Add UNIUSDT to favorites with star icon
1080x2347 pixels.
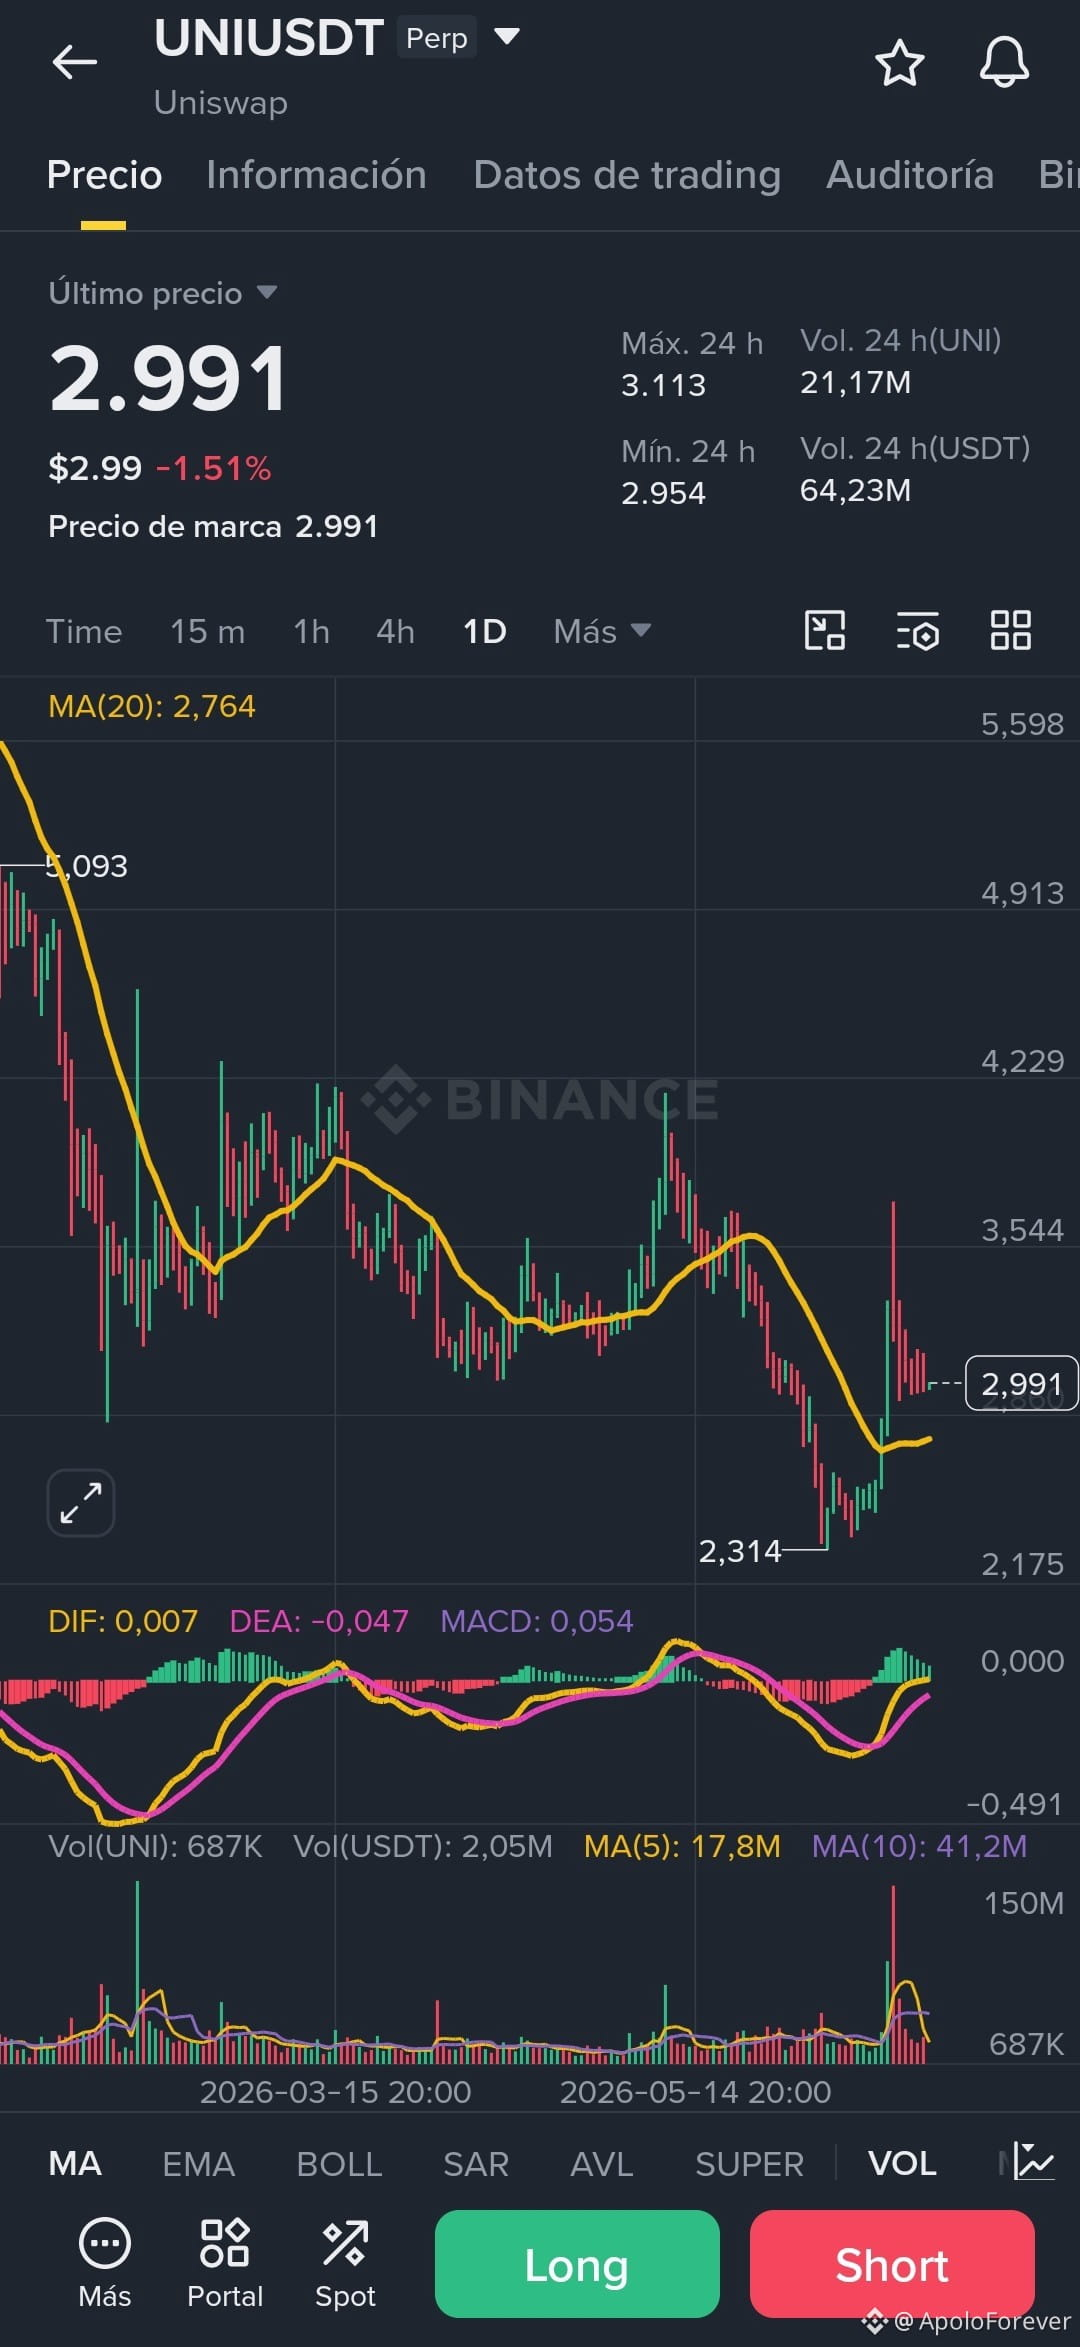899,63
